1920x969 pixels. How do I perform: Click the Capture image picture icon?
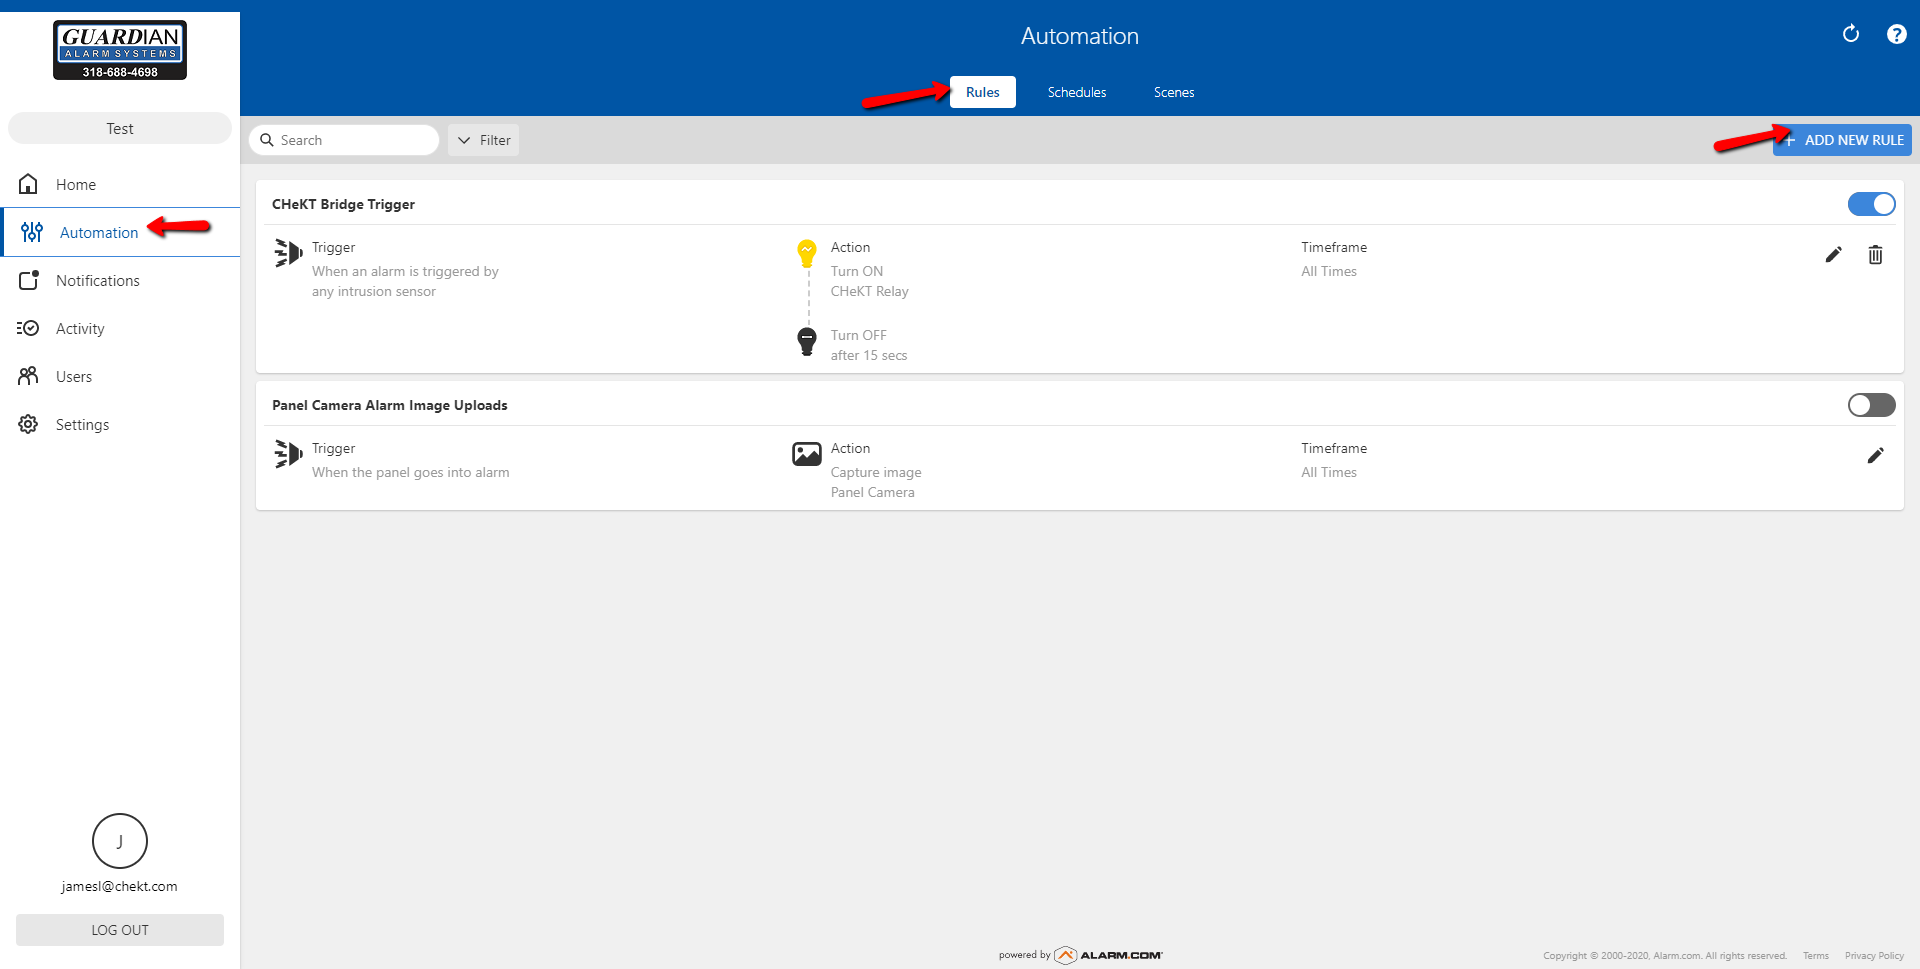[807, 454]
